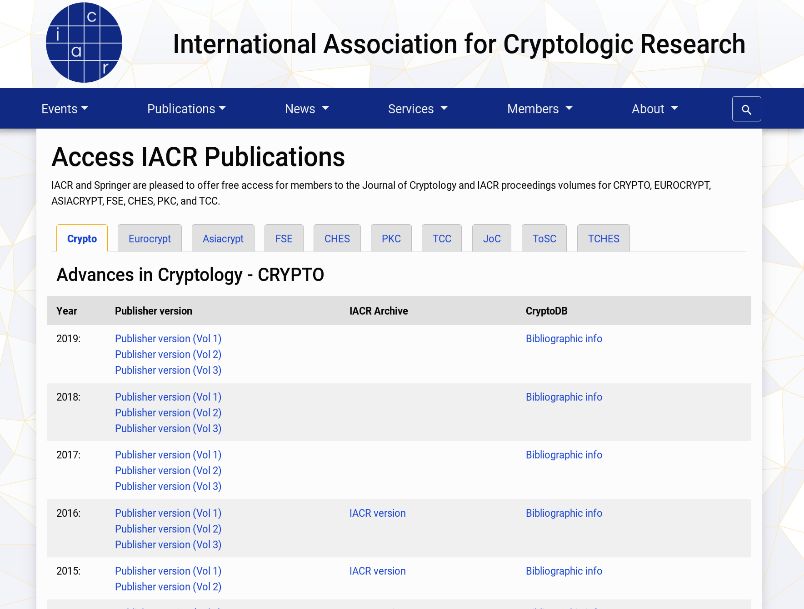Click the IACR Archive column header
Image resolution: width=804 pixels, height=609 pixels.
coord(378,311)
